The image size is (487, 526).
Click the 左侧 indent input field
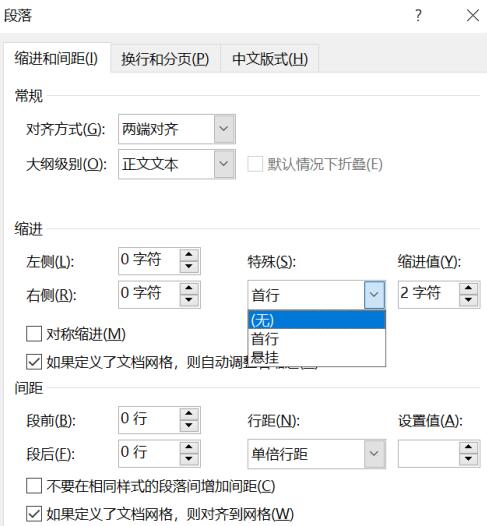(x=149, y=261)
